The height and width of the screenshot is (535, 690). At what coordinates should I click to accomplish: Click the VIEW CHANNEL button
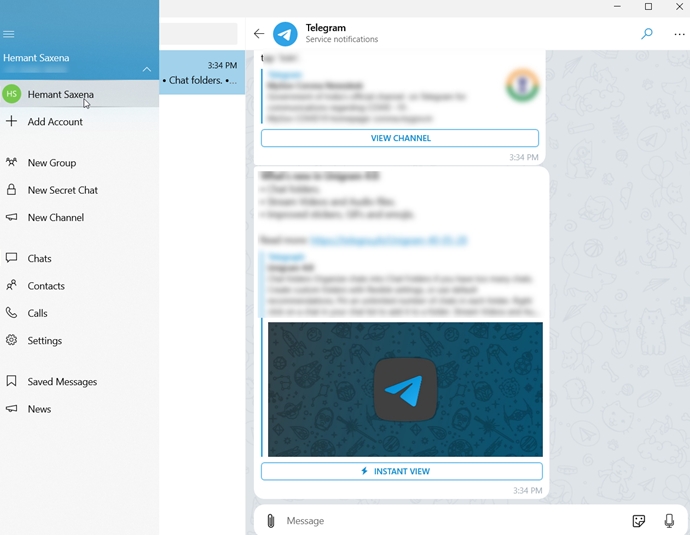point(400,138)
